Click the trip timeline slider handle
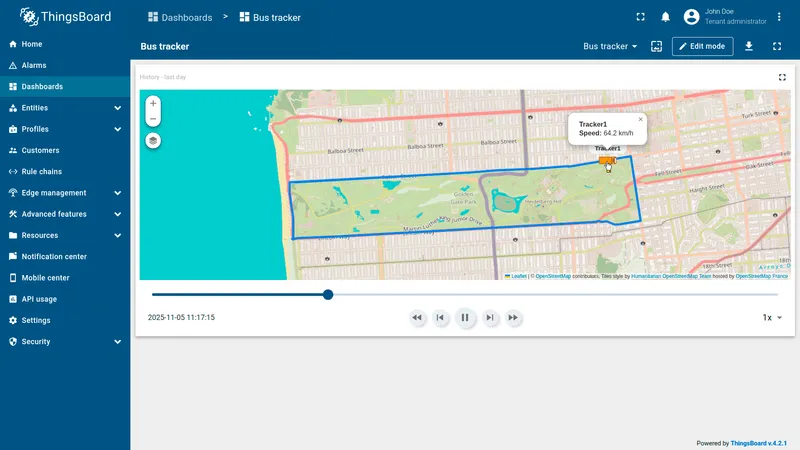Viewport: 800px width, 450px height. [x=328, y=294]
